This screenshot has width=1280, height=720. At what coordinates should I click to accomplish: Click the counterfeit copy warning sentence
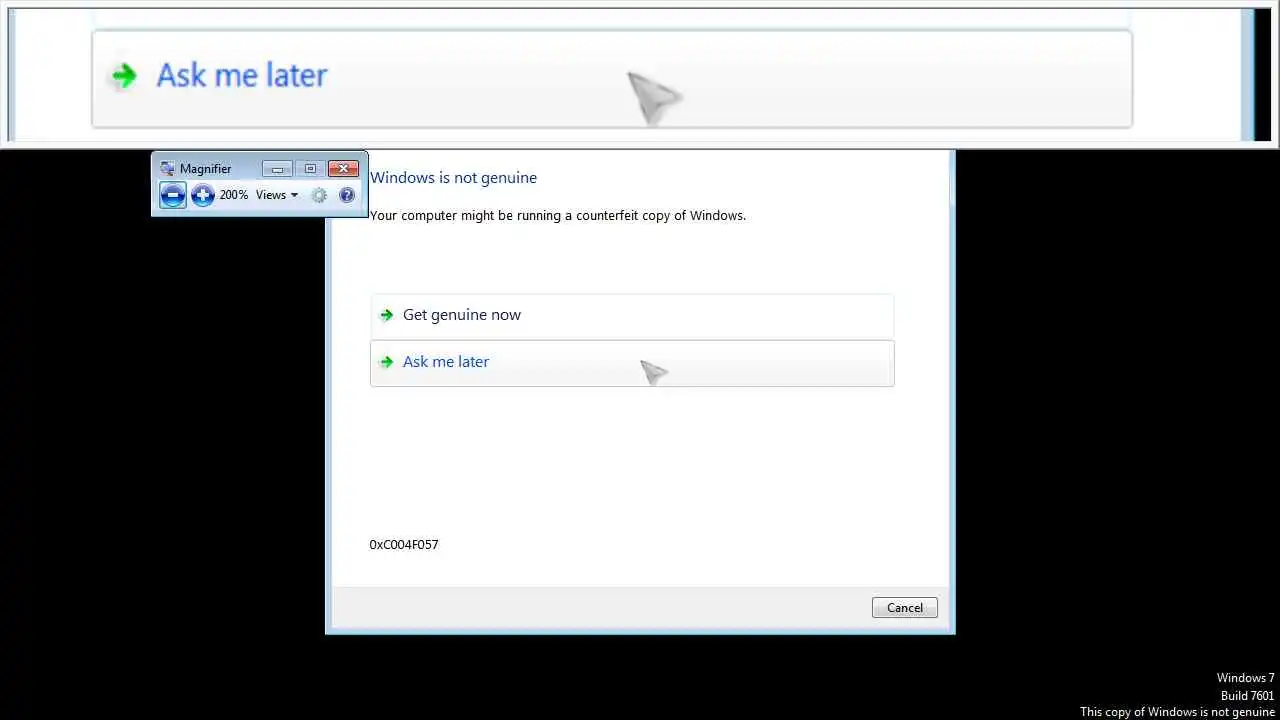pyautogui.click(x=558, y=215)
